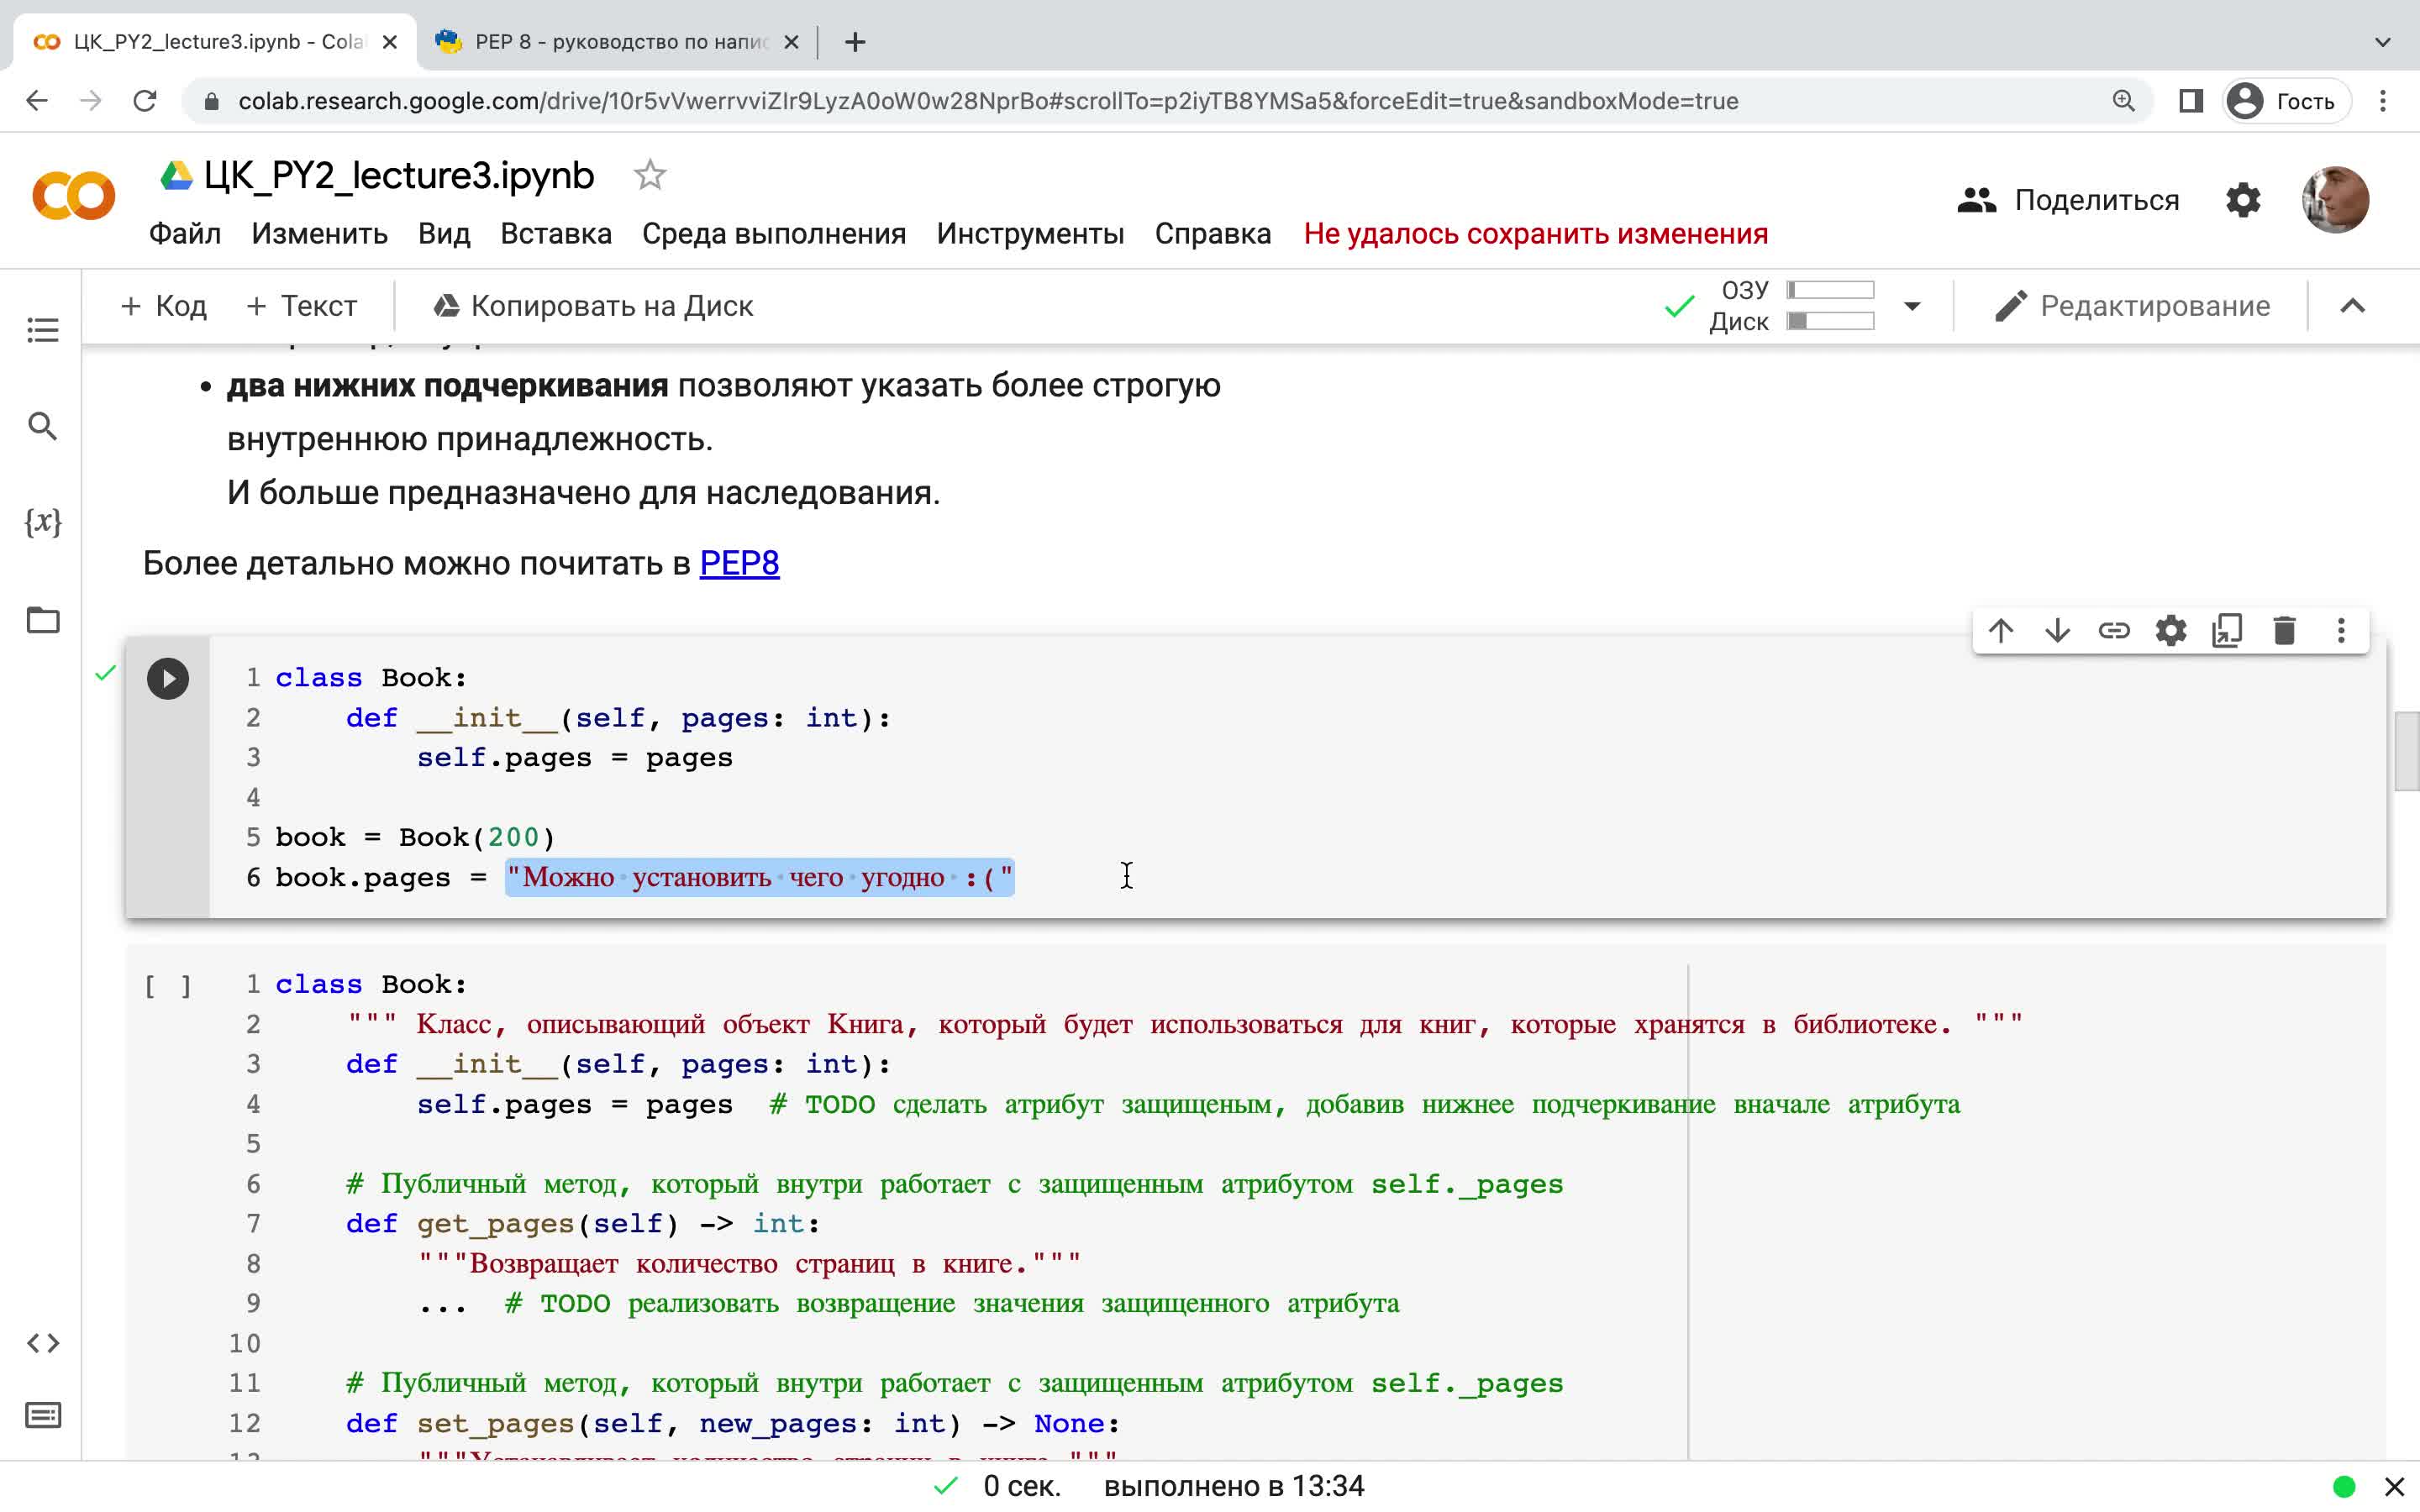Reload the page

145,101
